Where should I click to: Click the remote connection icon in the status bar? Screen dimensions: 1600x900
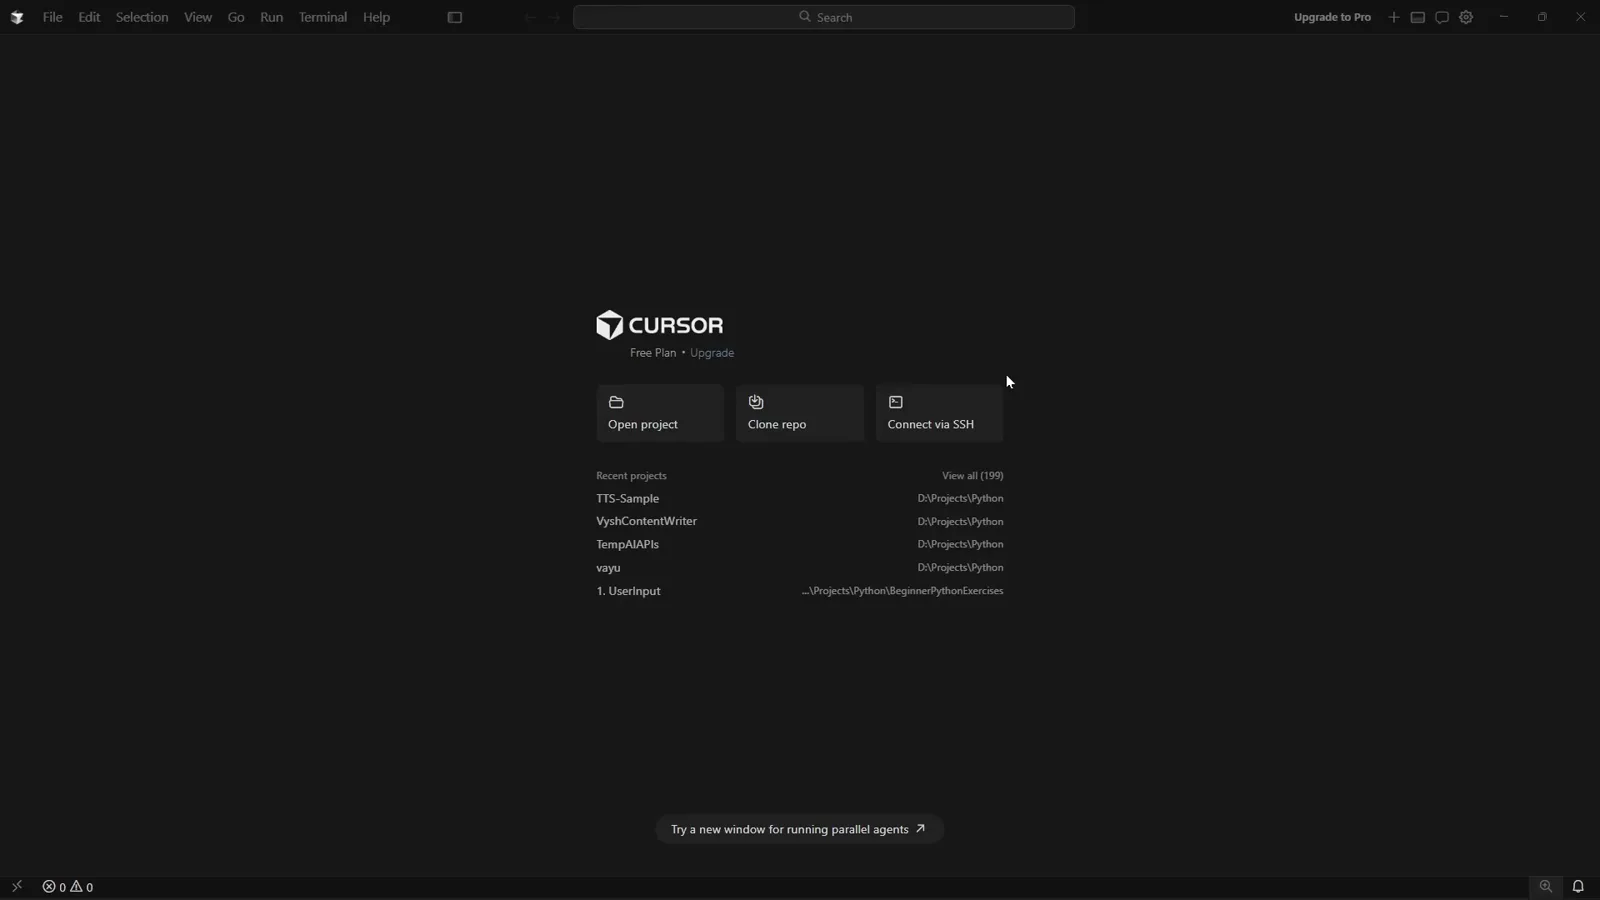coord(17,886)
